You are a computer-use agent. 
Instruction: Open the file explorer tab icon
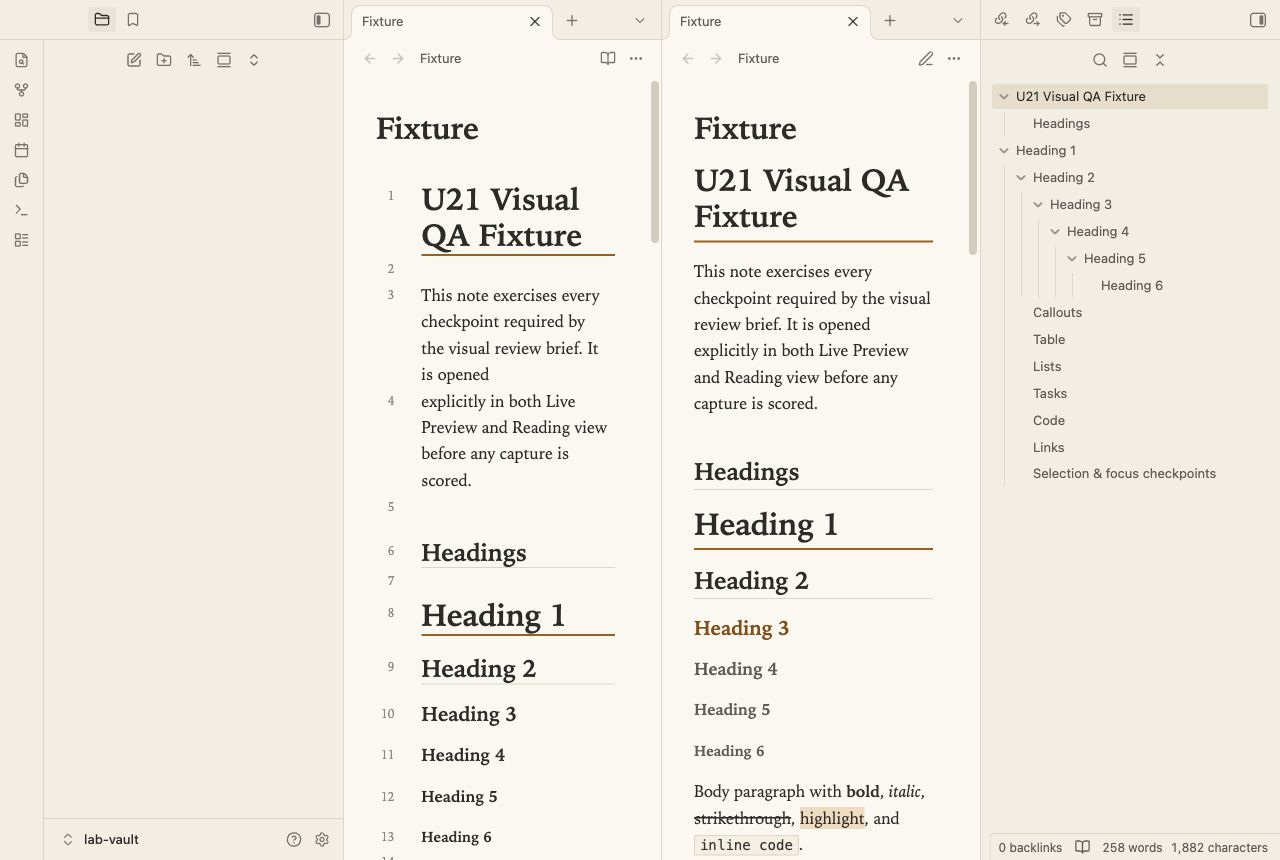(102, 20)
